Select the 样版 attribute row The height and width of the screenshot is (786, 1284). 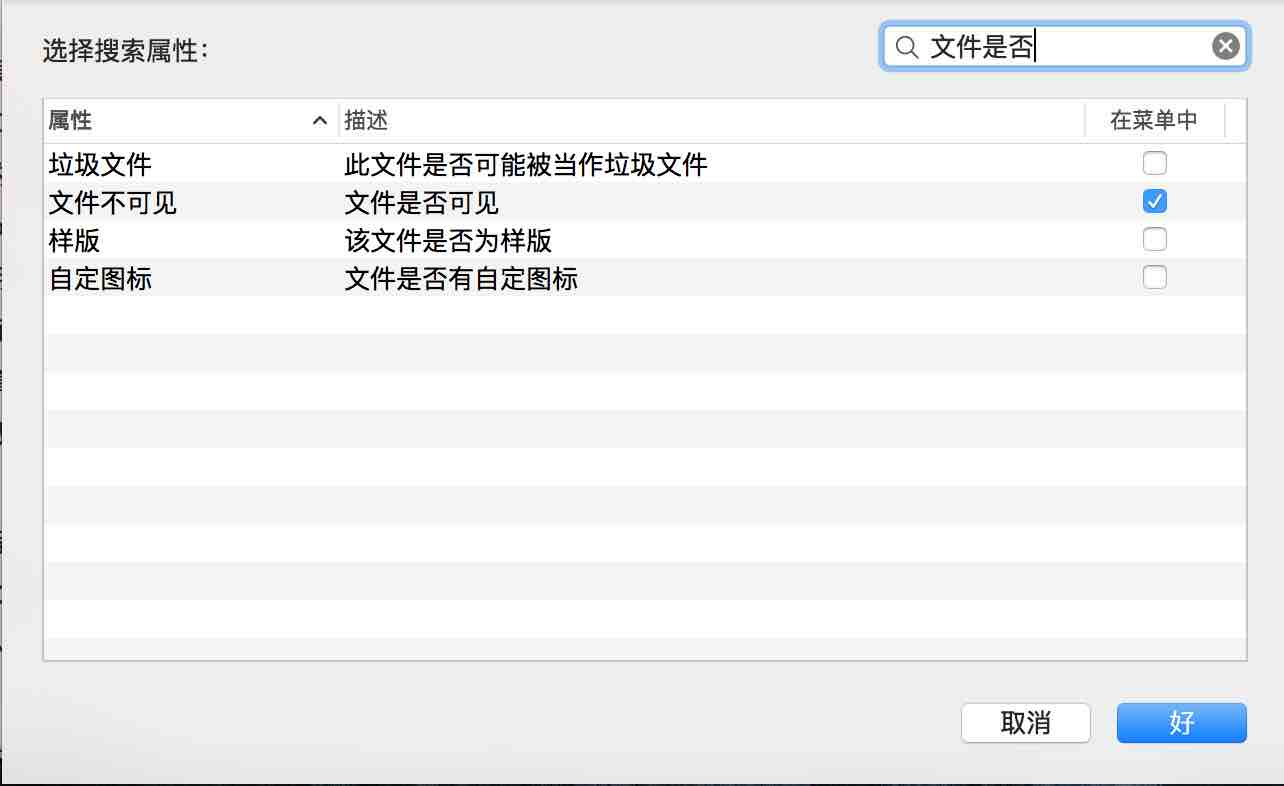(75, 241)
